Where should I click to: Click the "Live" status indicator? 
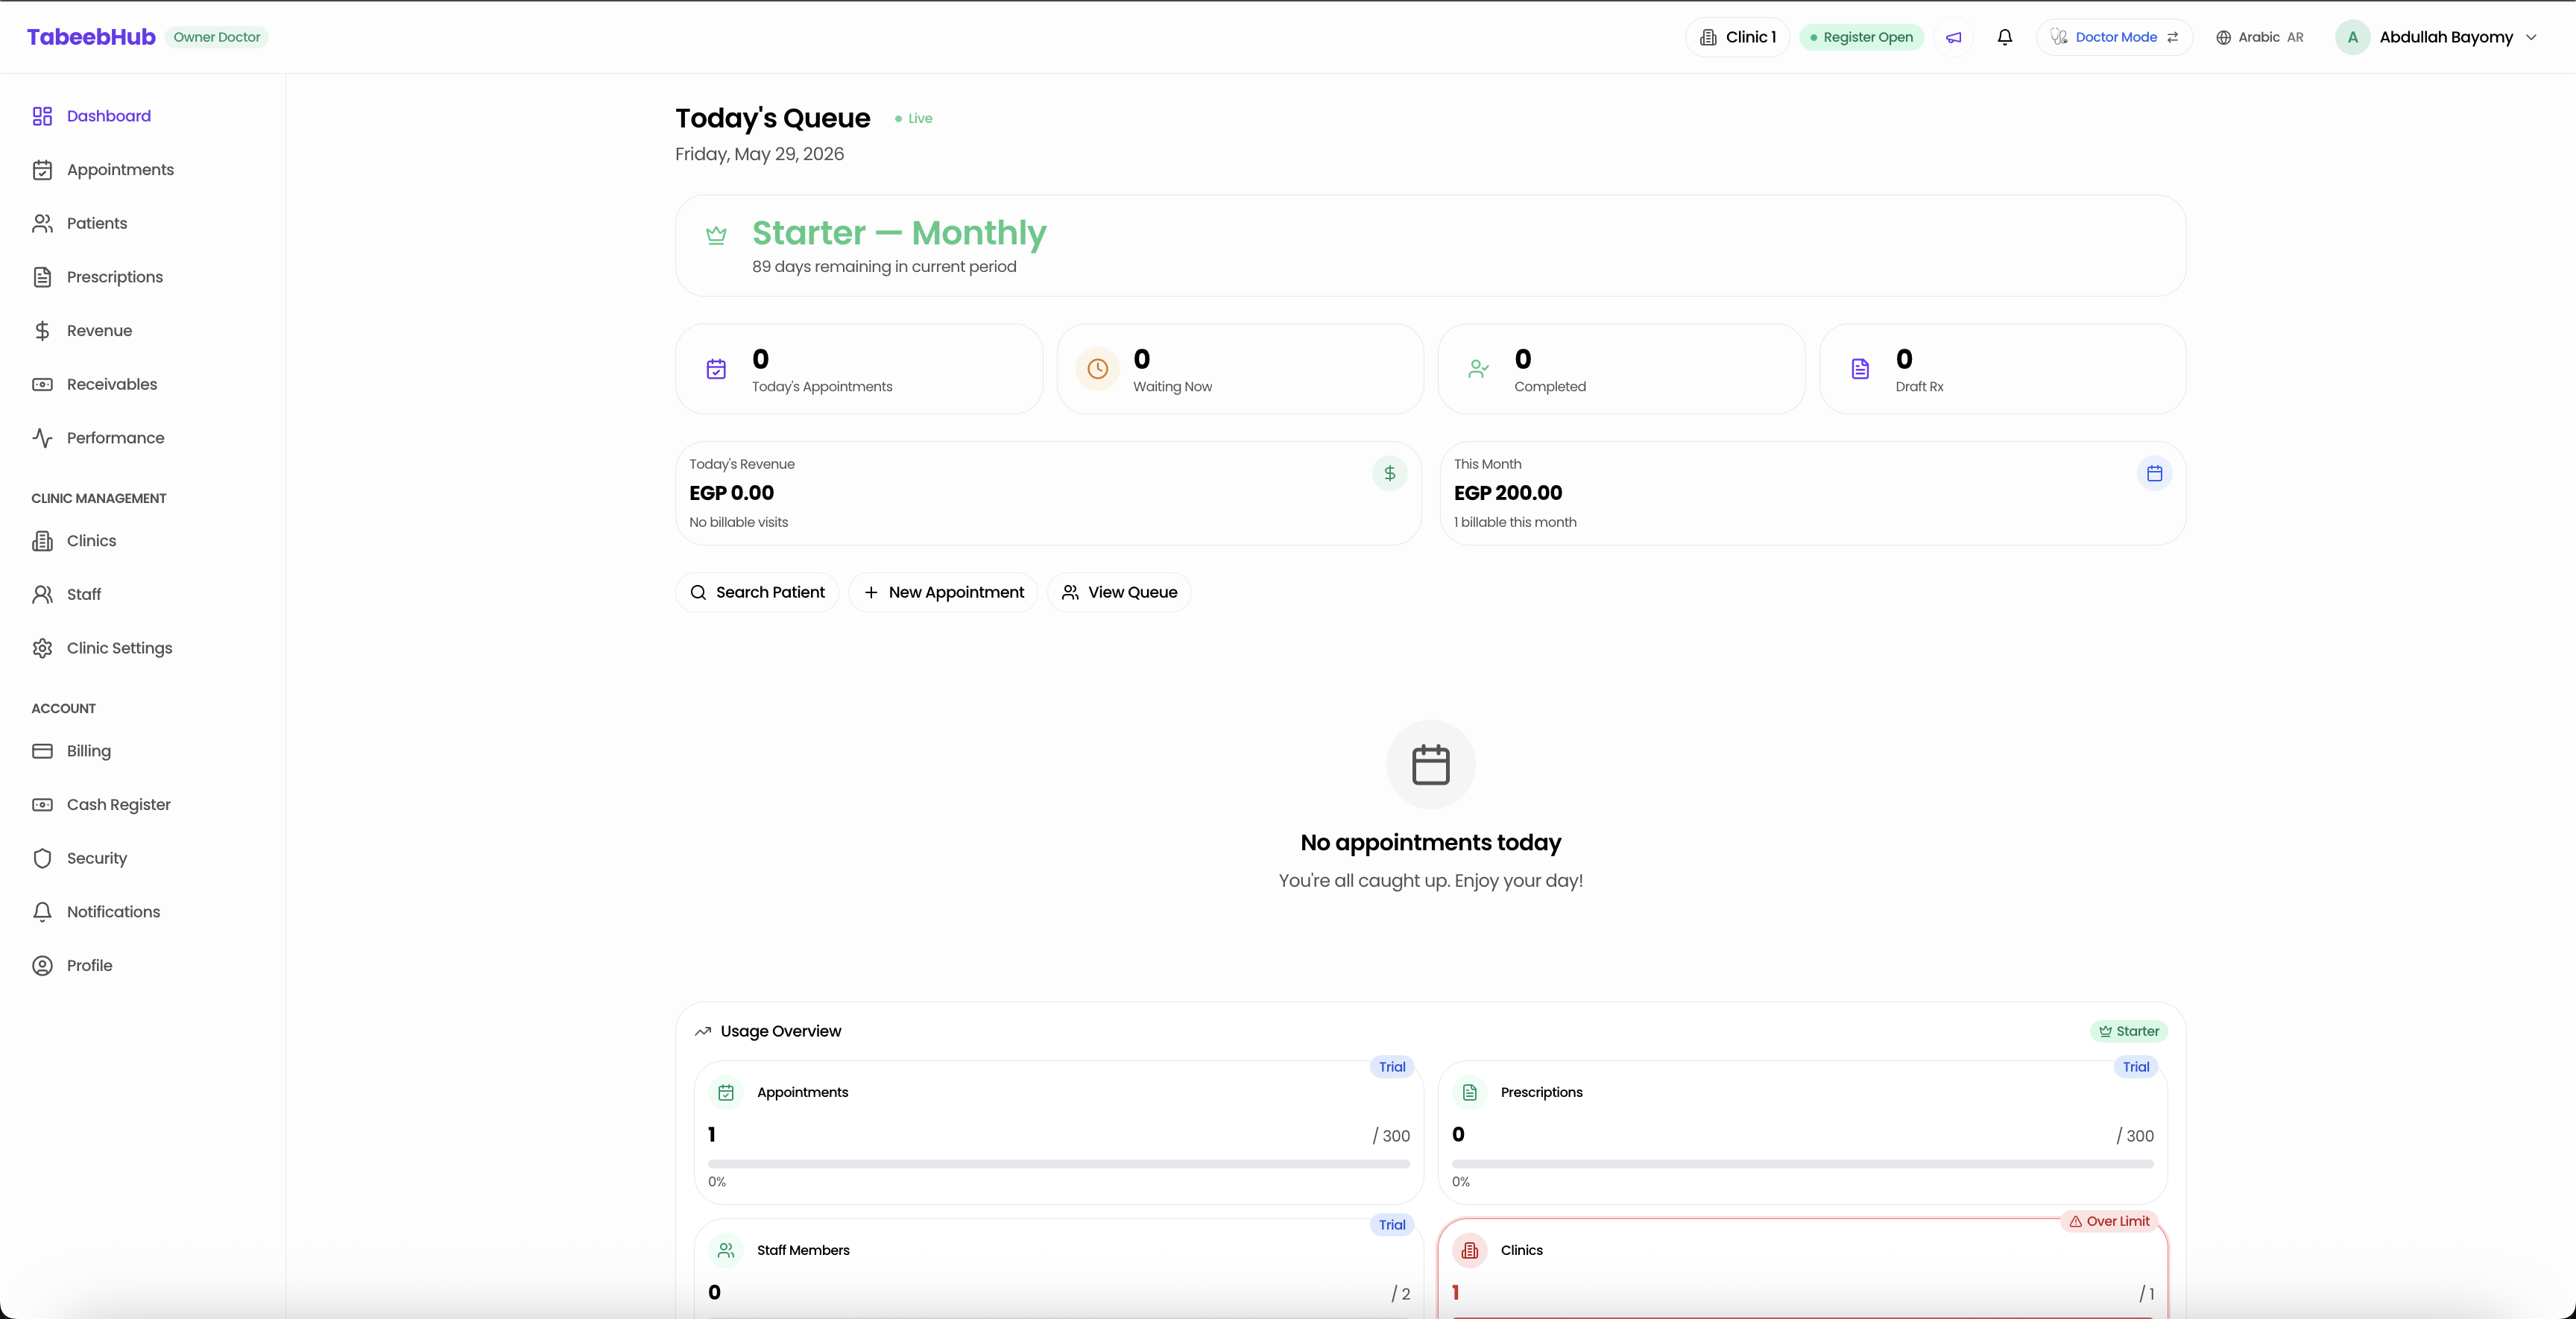[x=914, y=119]
